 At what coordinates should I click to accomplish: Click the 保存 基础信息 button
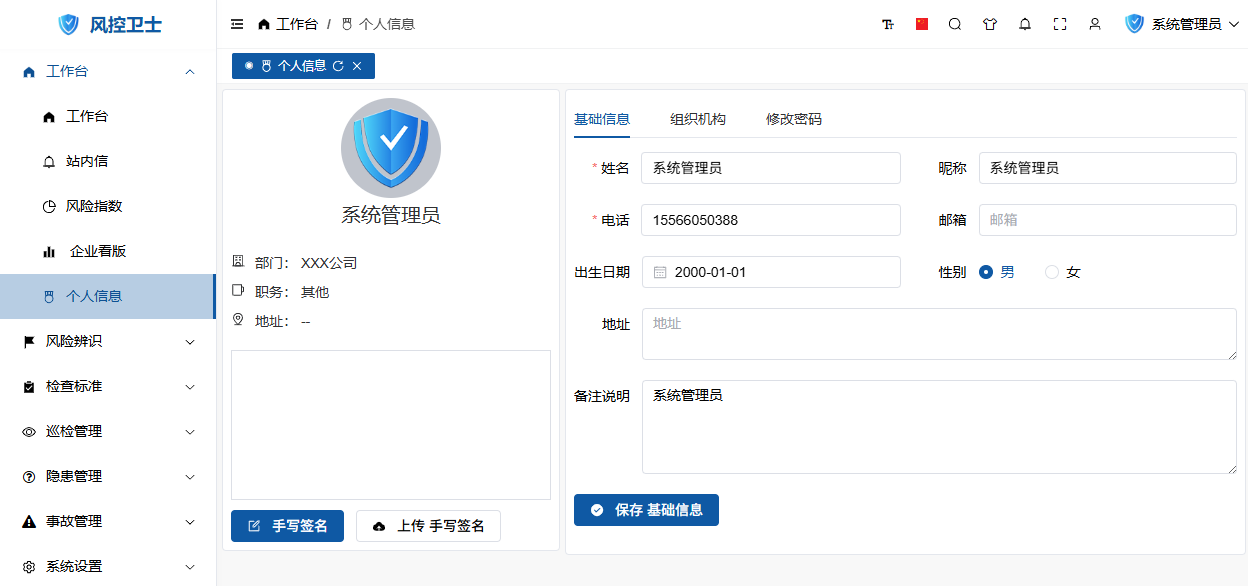click(646, 510)
